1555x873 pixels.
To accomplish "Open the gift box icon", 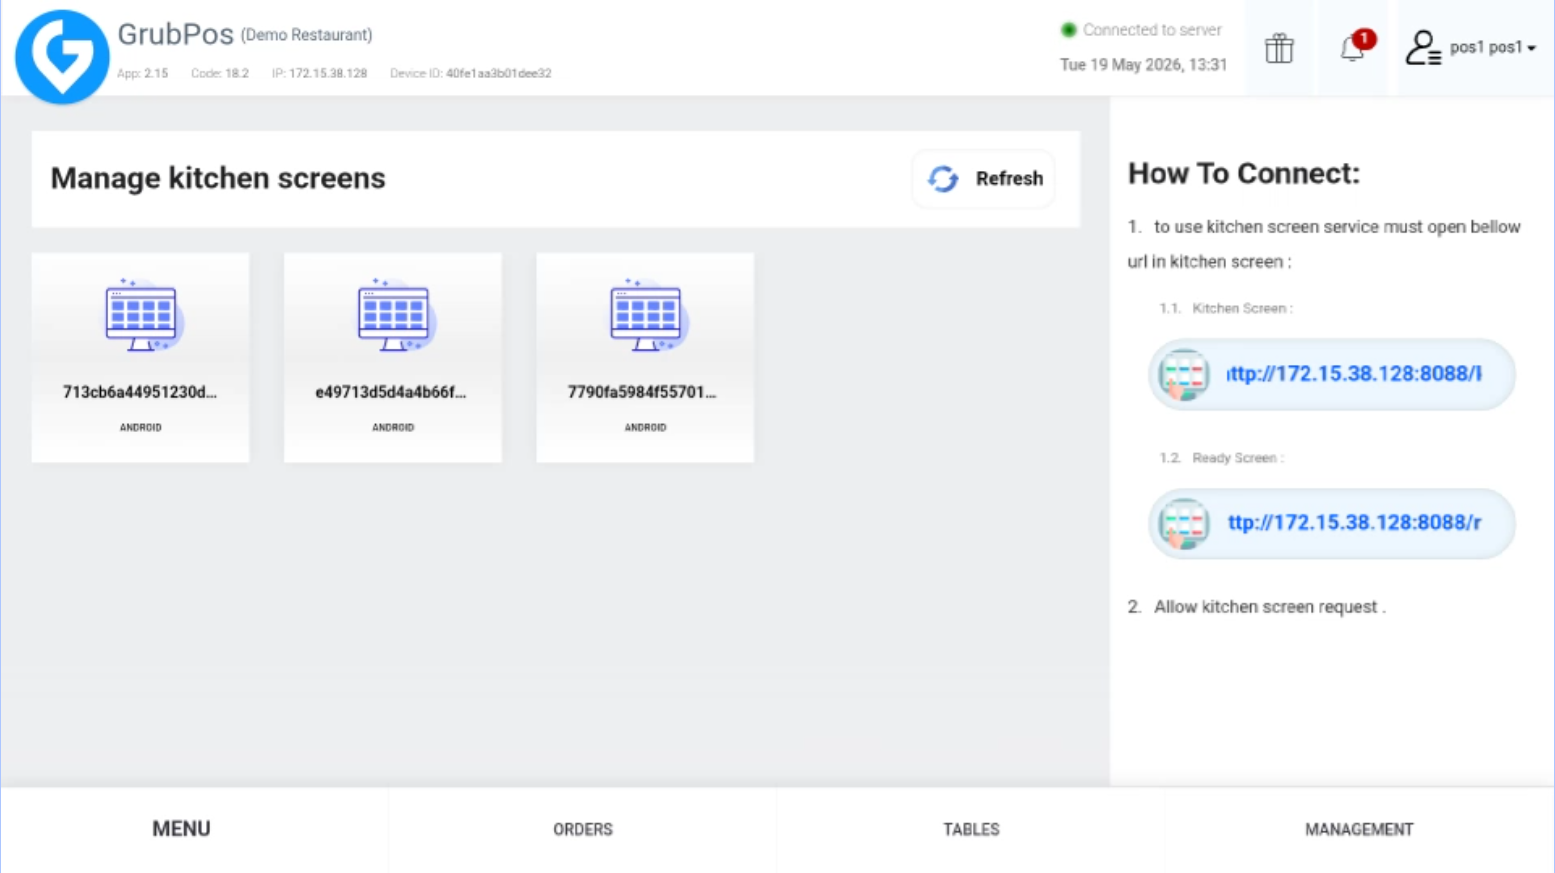I will tap(1279, 48).
